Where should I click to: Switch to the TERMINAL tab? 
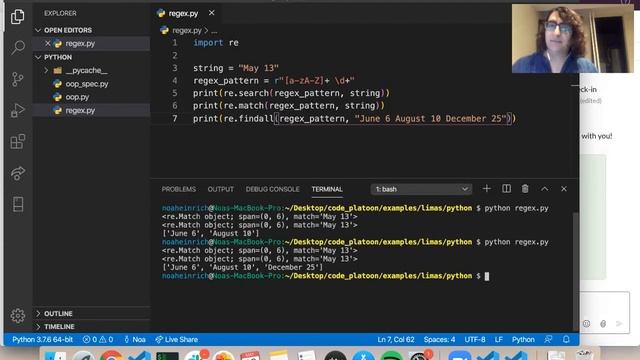click(327, 189)
